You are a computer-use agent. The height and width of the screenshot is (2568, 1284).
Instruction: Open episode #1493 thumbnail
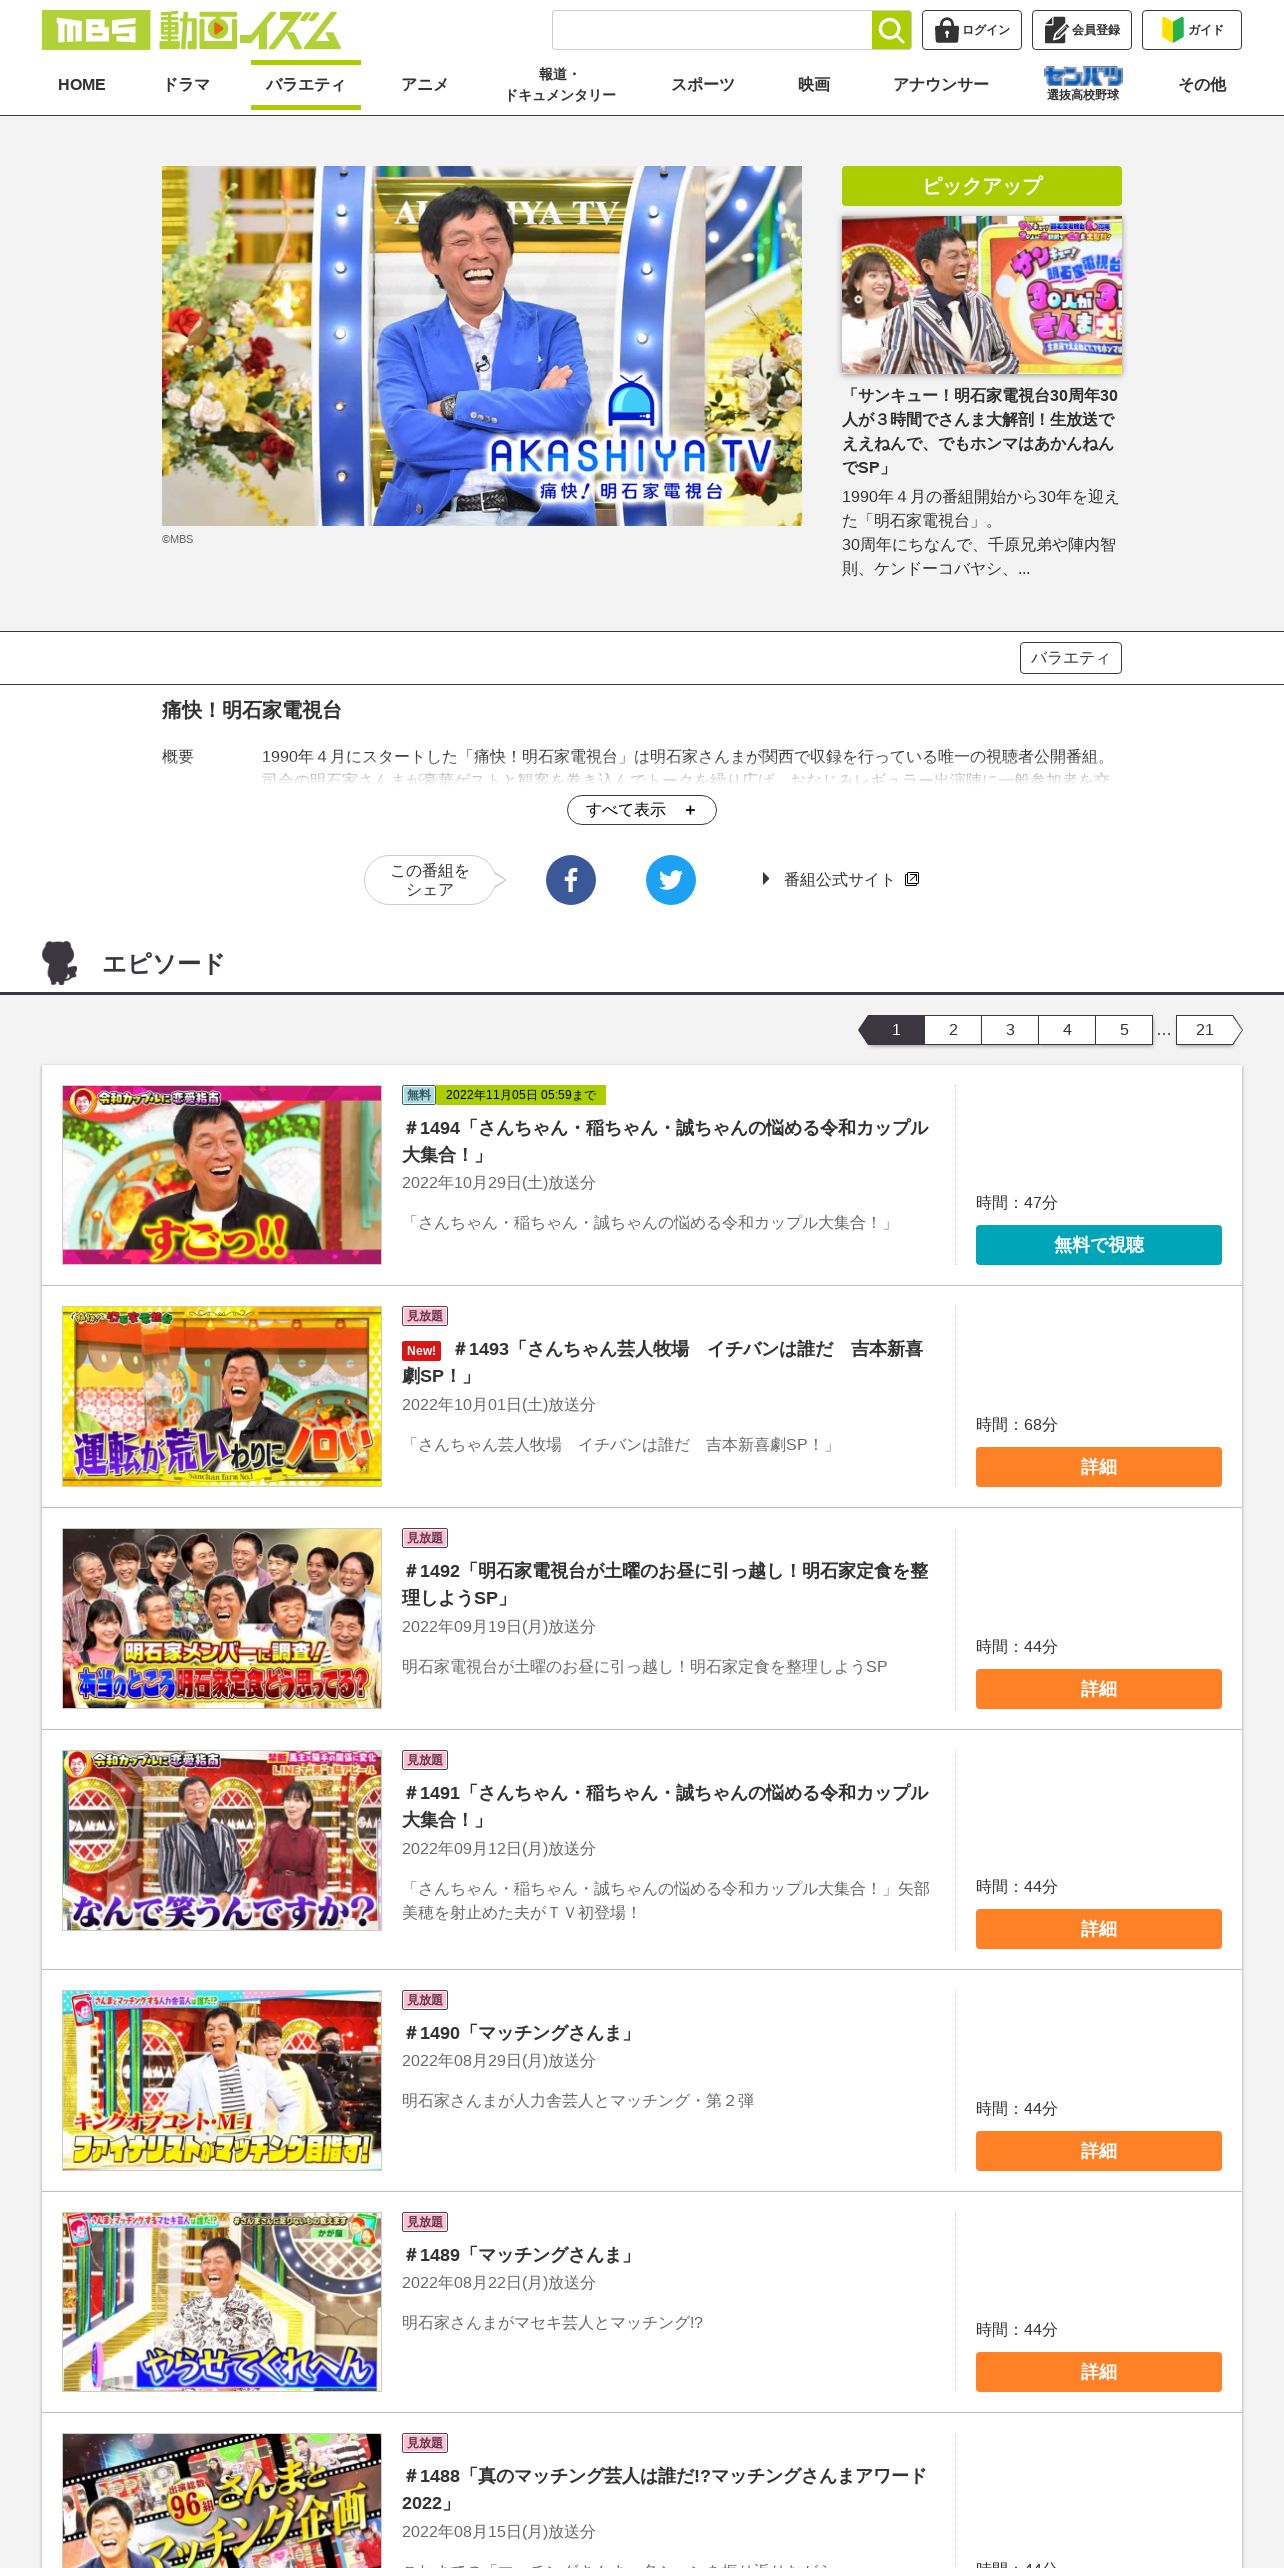click(x=222, y=1396)
